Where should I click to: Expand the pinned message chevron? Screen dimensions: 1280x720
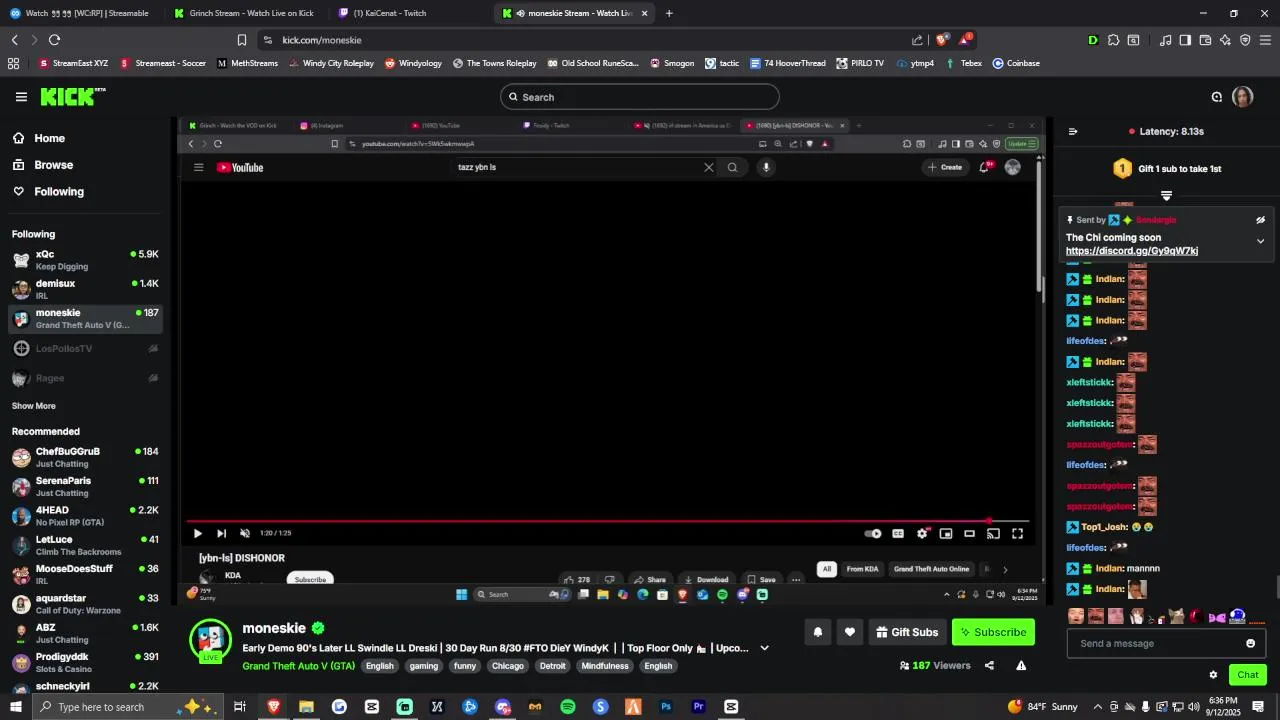1260,241
